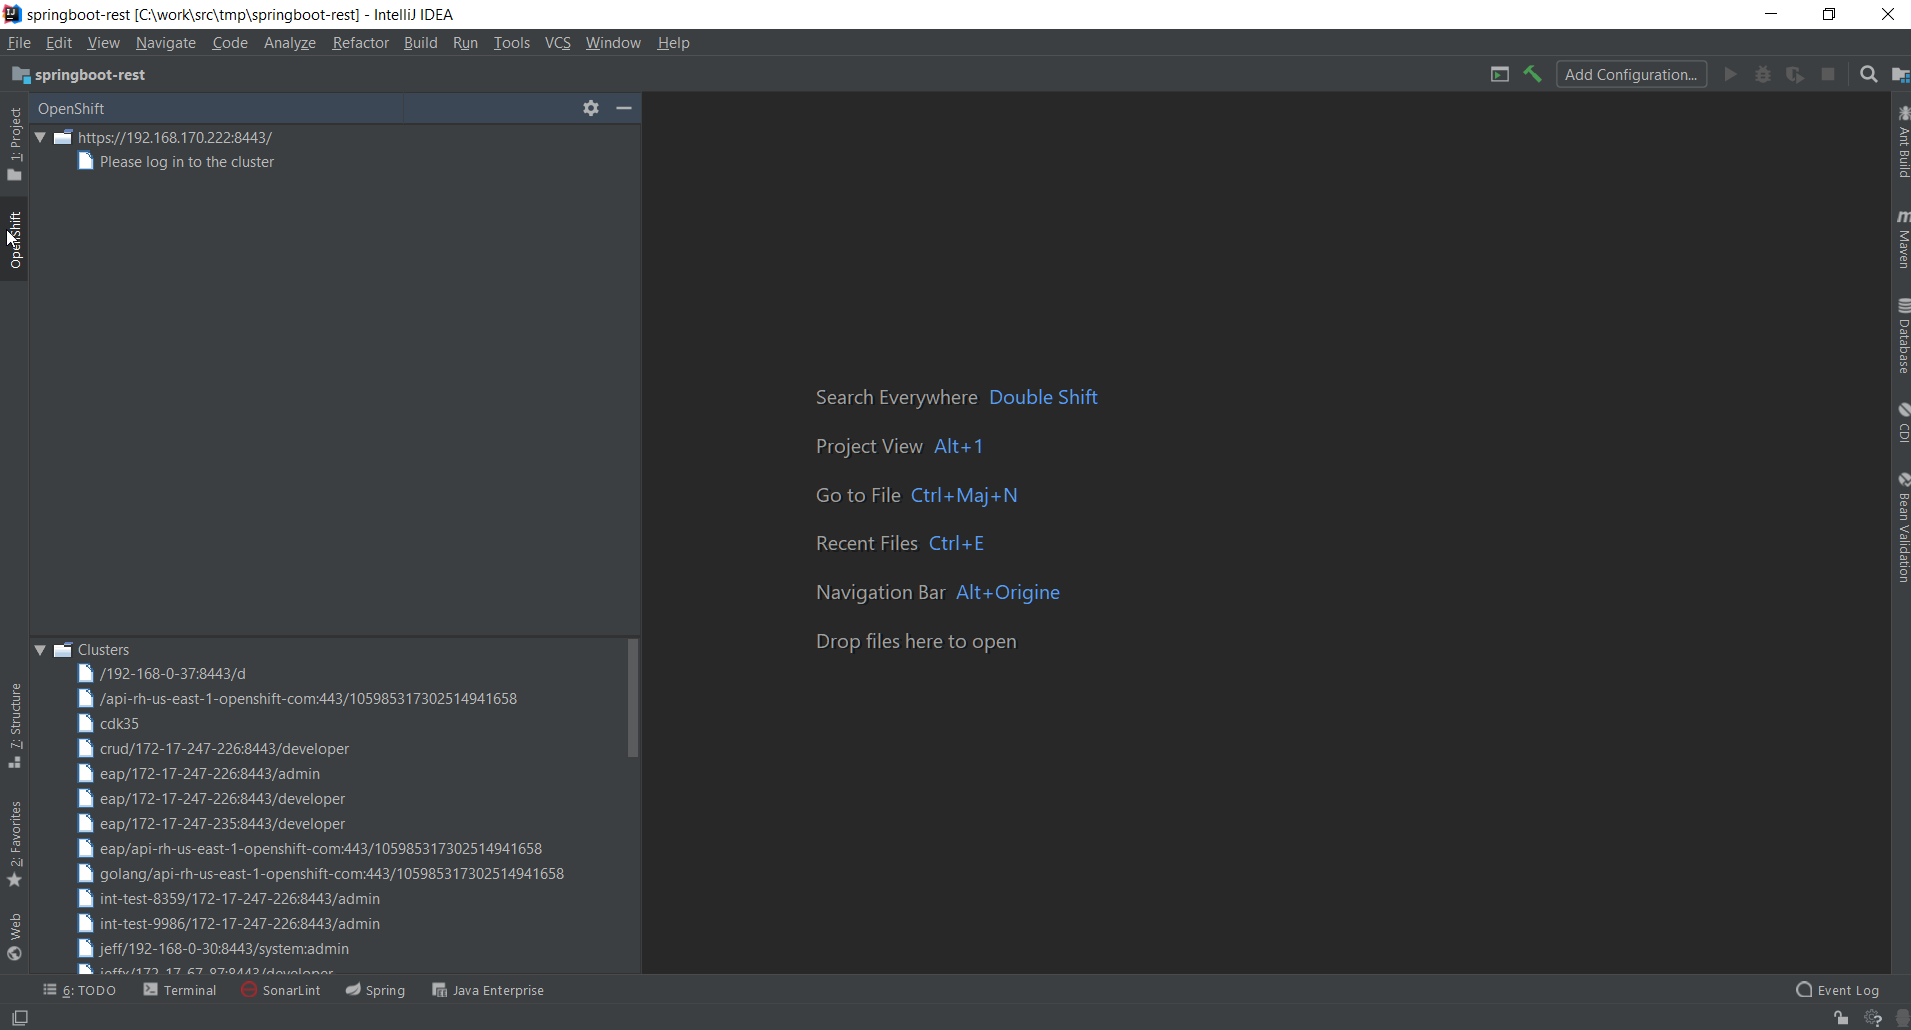Hide the OpenShift panel with minimize icon
This screenshot has width=1911, height=1030.
point(624,108)
